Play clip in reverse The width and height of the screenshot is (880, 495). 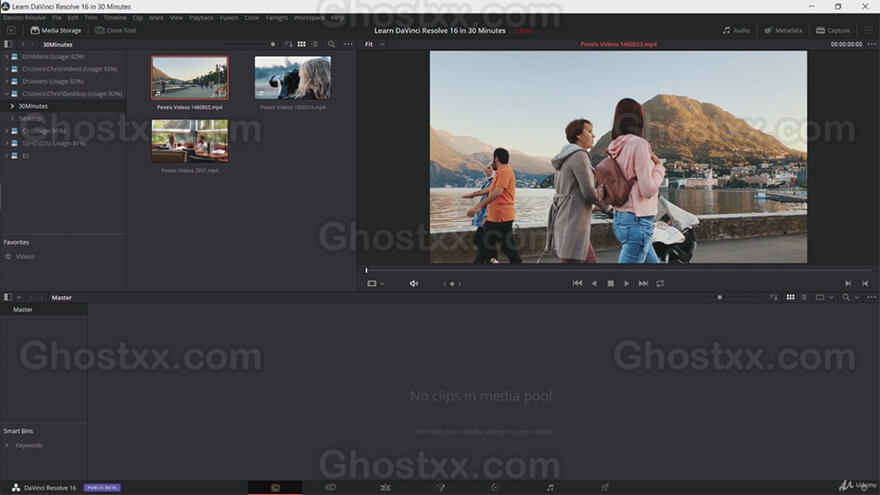(594, 283)
